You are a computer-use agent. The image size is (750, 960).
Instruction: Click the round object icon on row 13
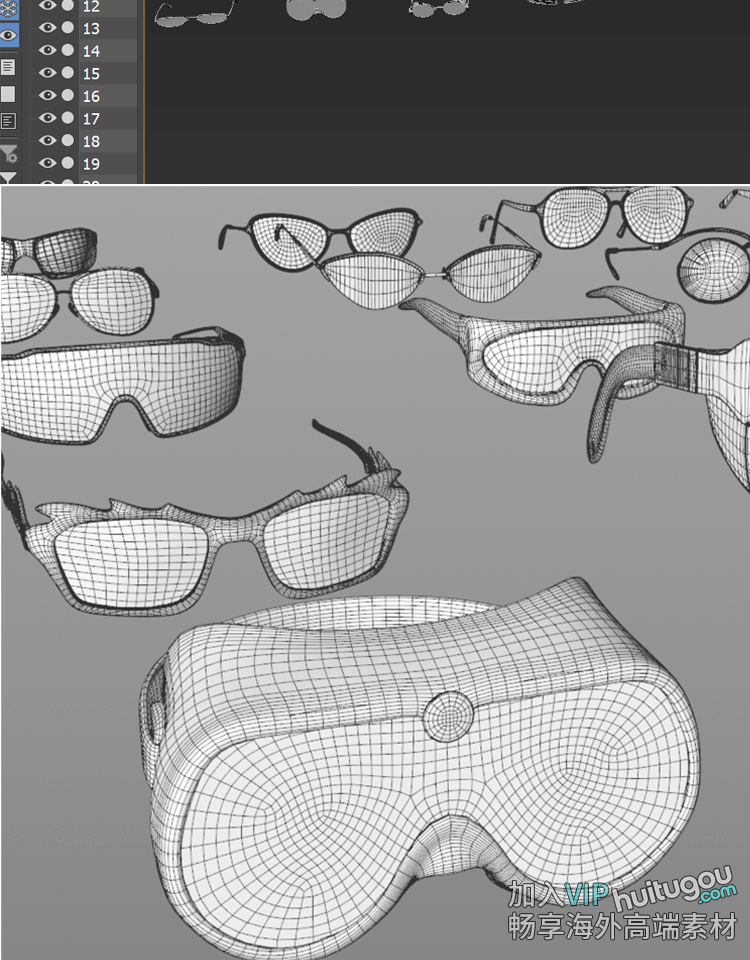(68, 28)
